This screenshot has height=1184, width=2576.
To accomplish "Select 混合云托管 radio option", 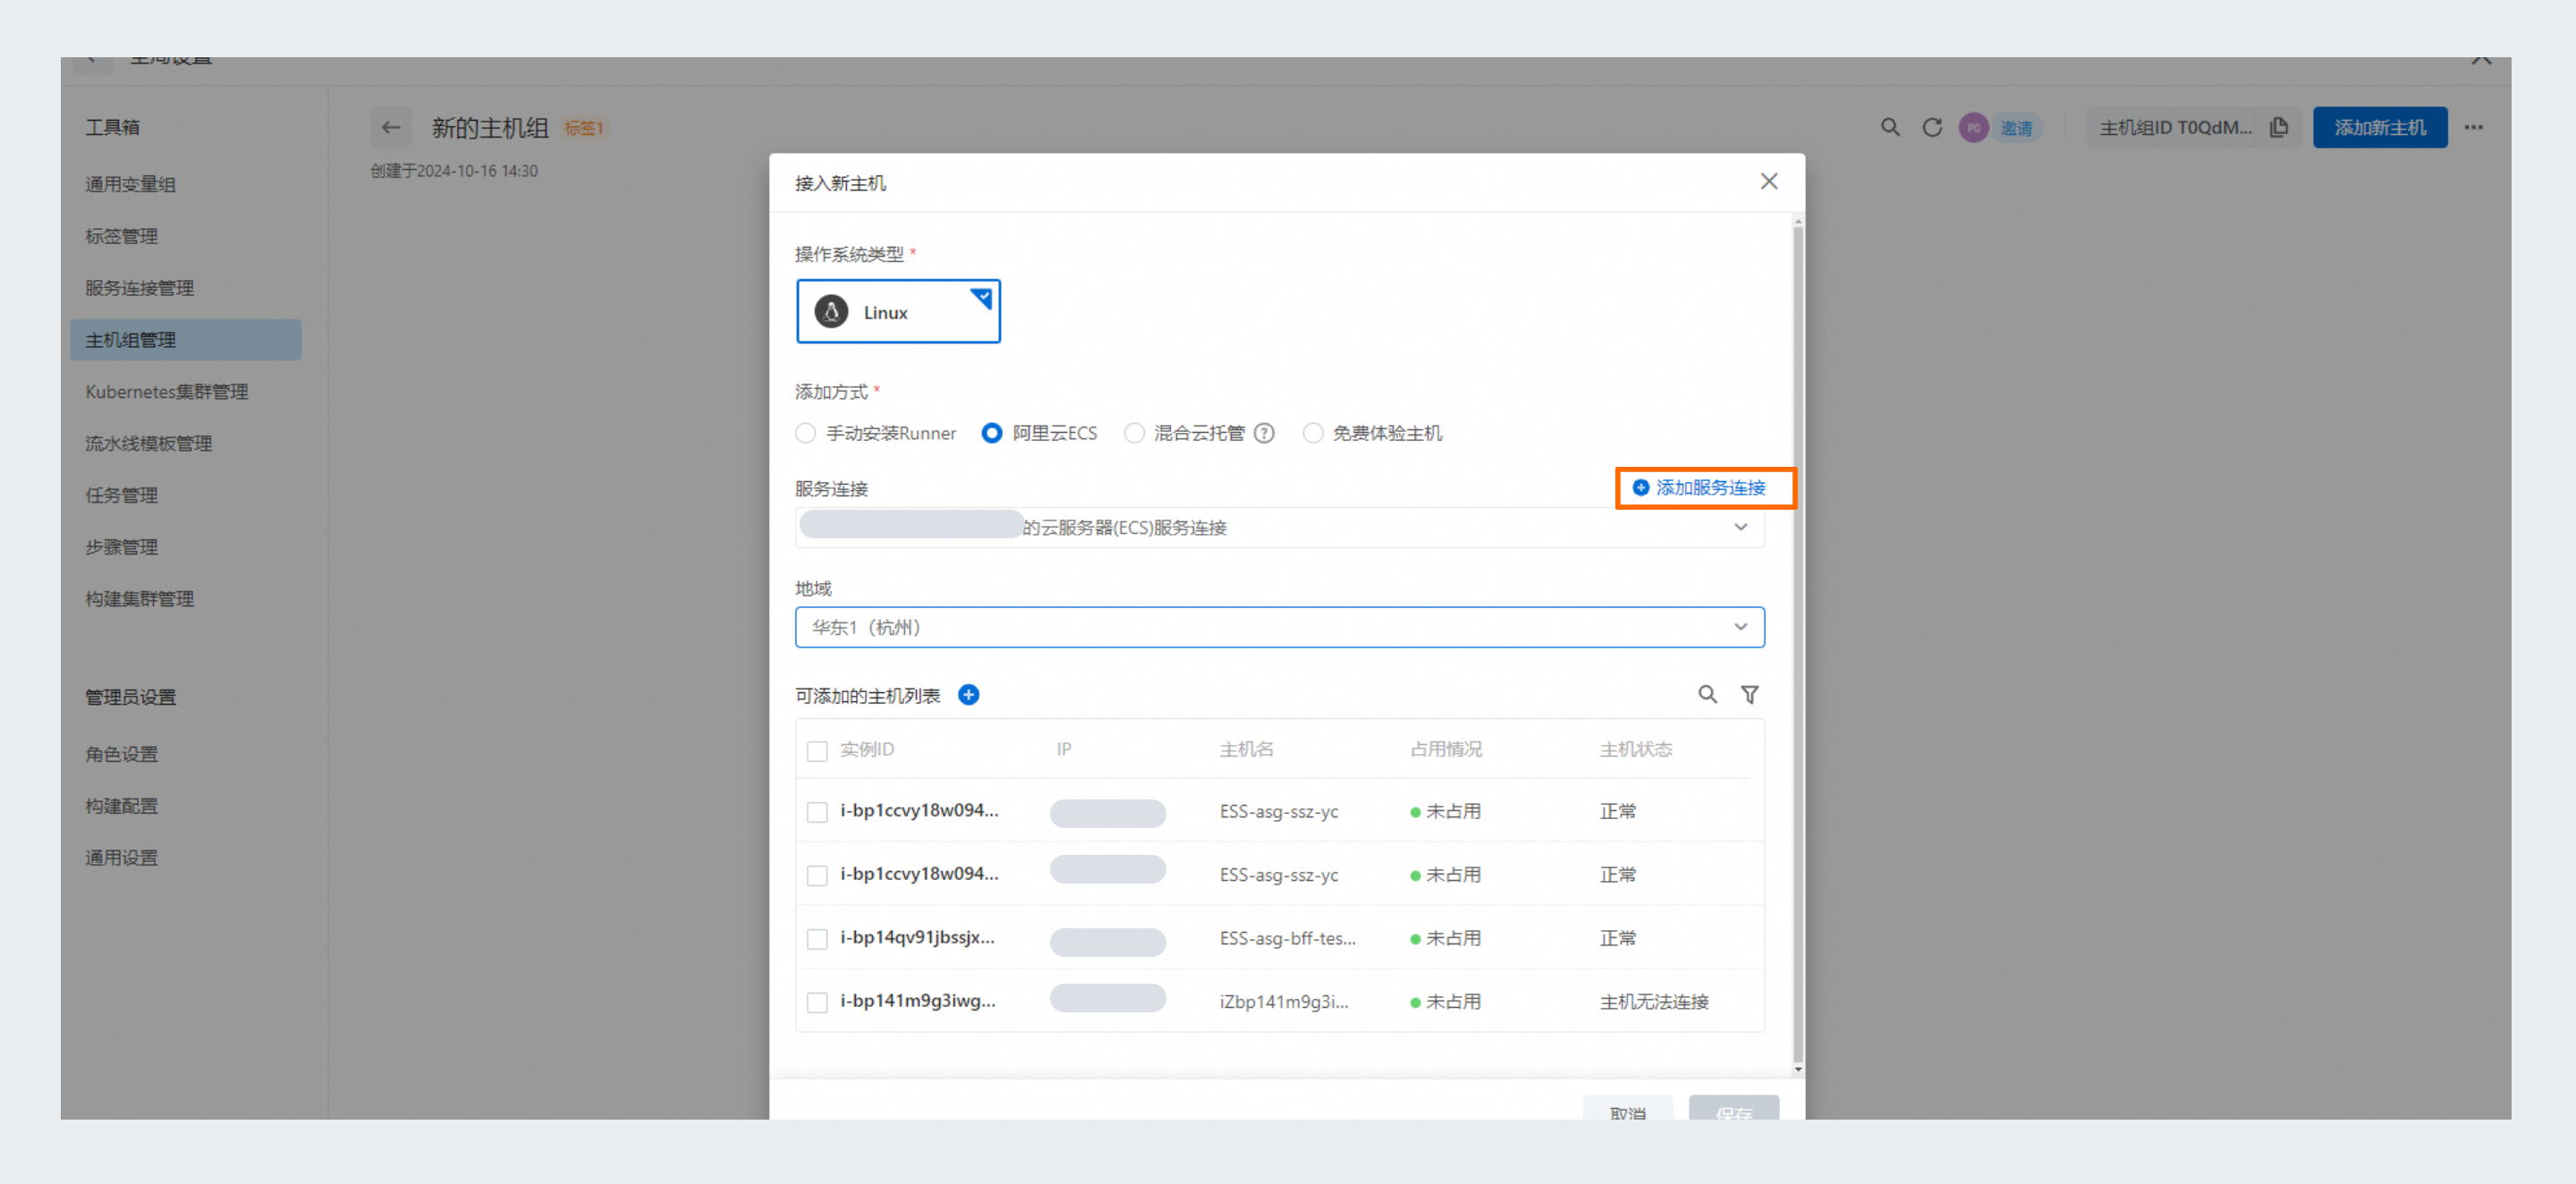I will pos(1134,433).
